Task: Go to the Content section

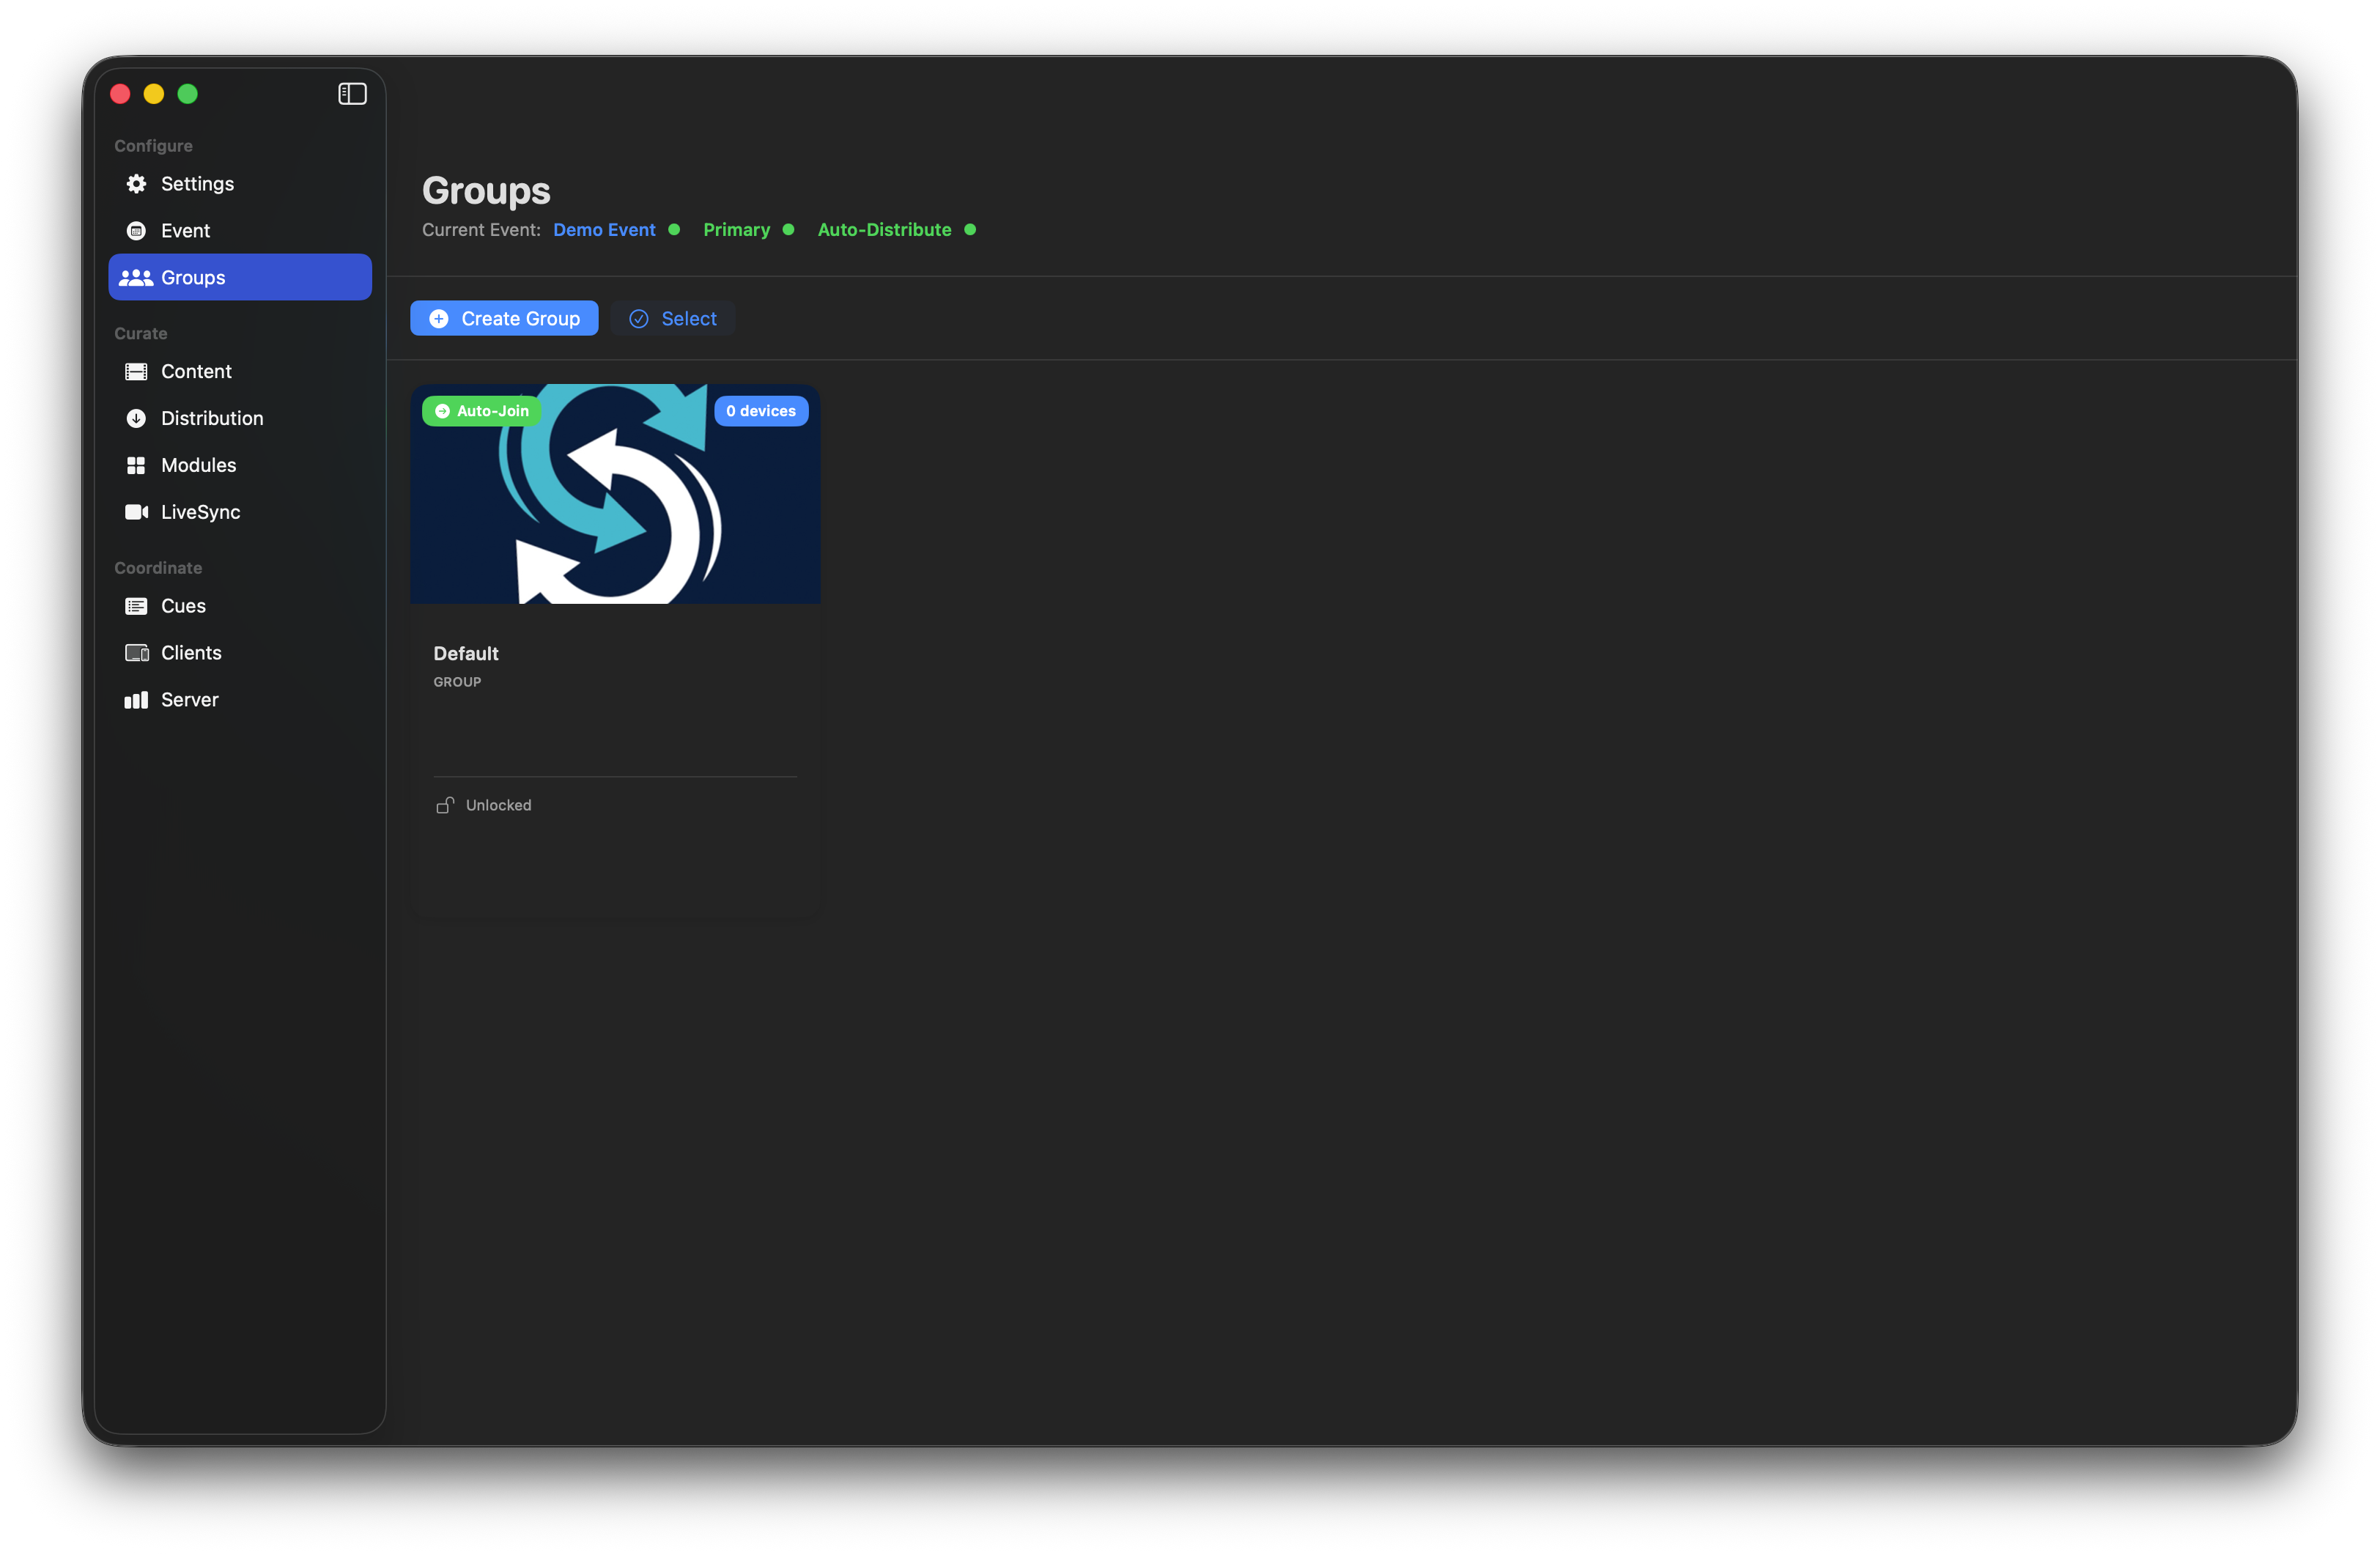Action: point(240,372)
